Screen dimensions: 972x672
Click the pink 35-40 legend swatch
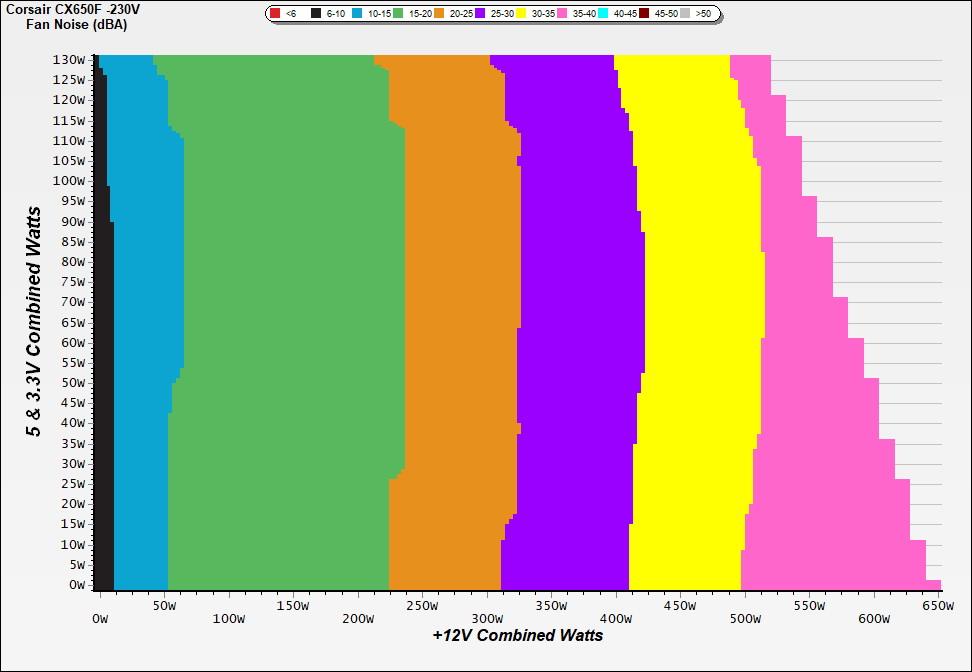(x=562, y=14)
